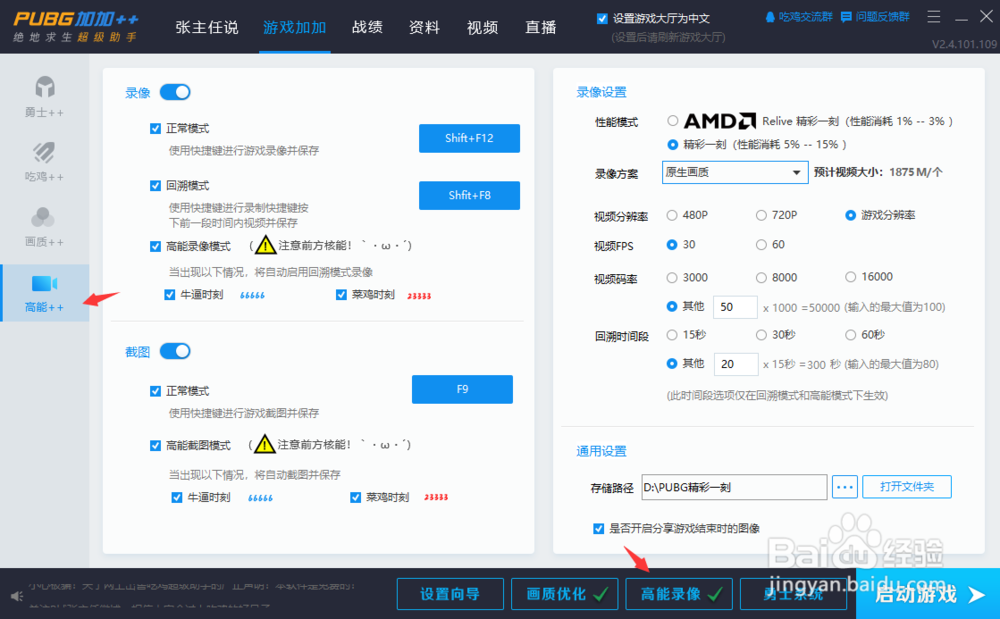The width and height of the screenshot is (1000, 619).
Task: Switch to the 张主任说 tab
Action: pos(207,27)
